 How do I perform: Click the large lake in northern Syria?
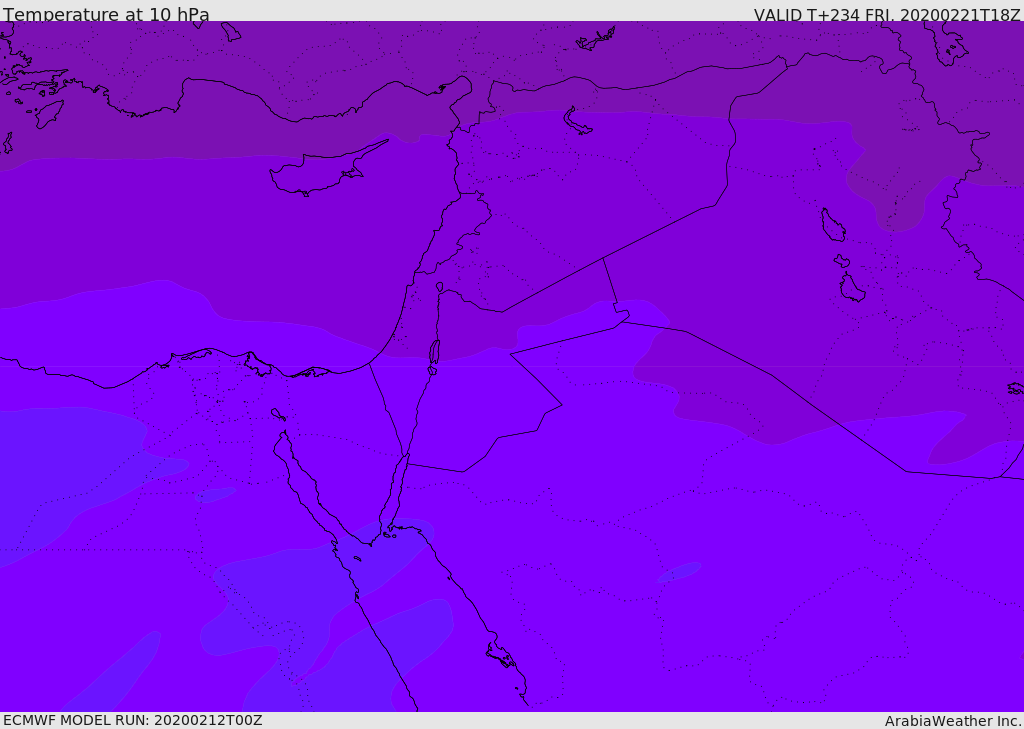[577, 121]
